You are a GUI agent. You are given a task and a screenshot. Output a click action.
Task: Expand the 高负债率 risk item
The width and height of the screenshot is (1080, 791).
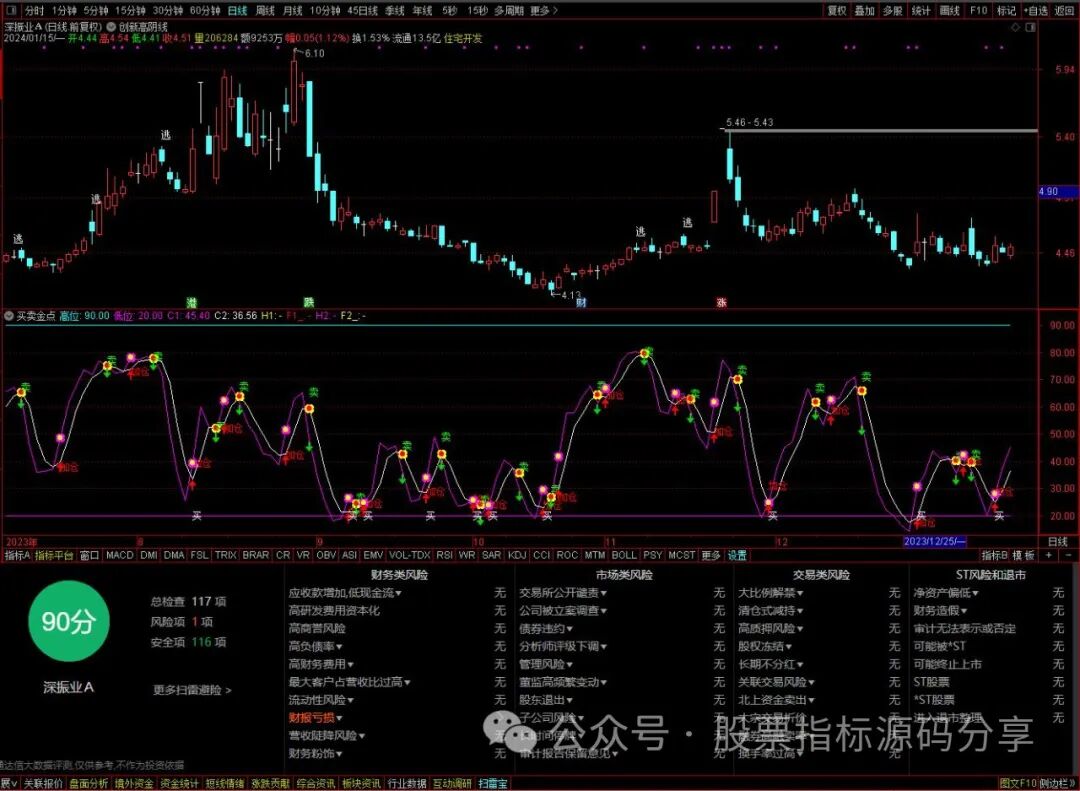pos(315,646)
